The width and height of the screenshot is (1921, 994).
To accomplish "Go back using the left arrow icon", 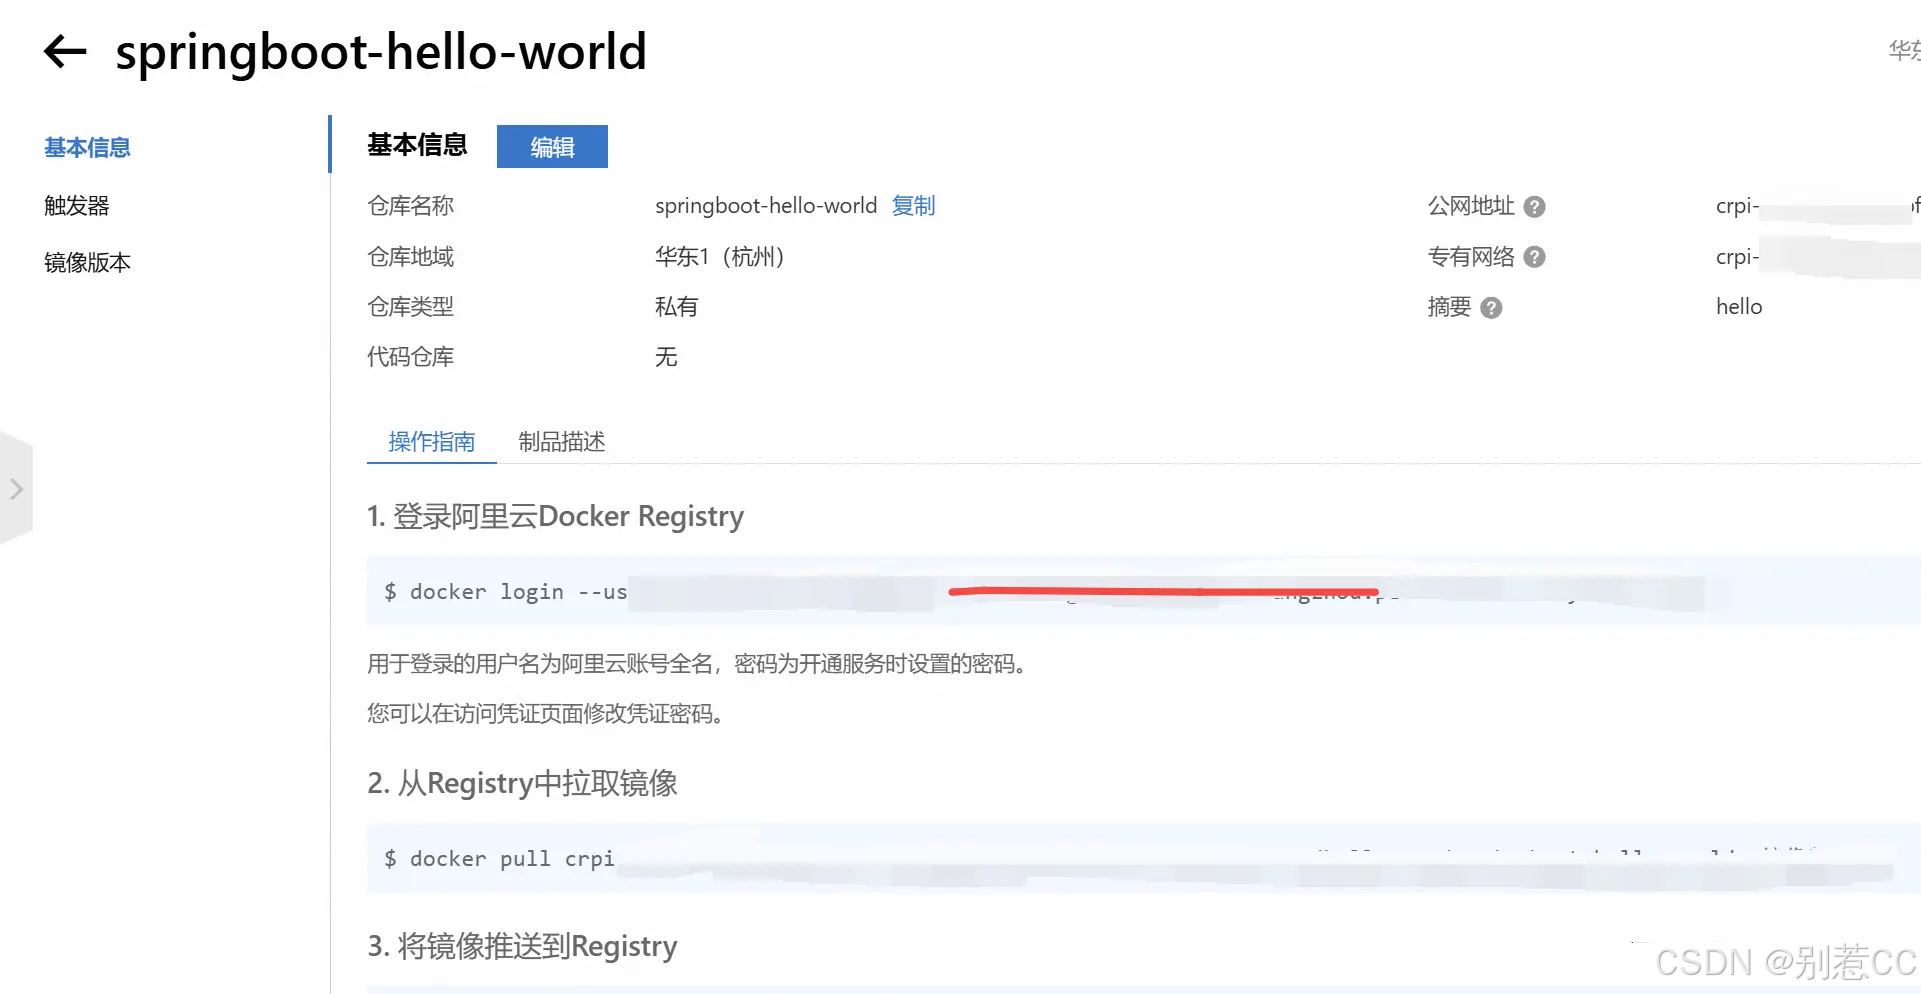I will 66,51.
